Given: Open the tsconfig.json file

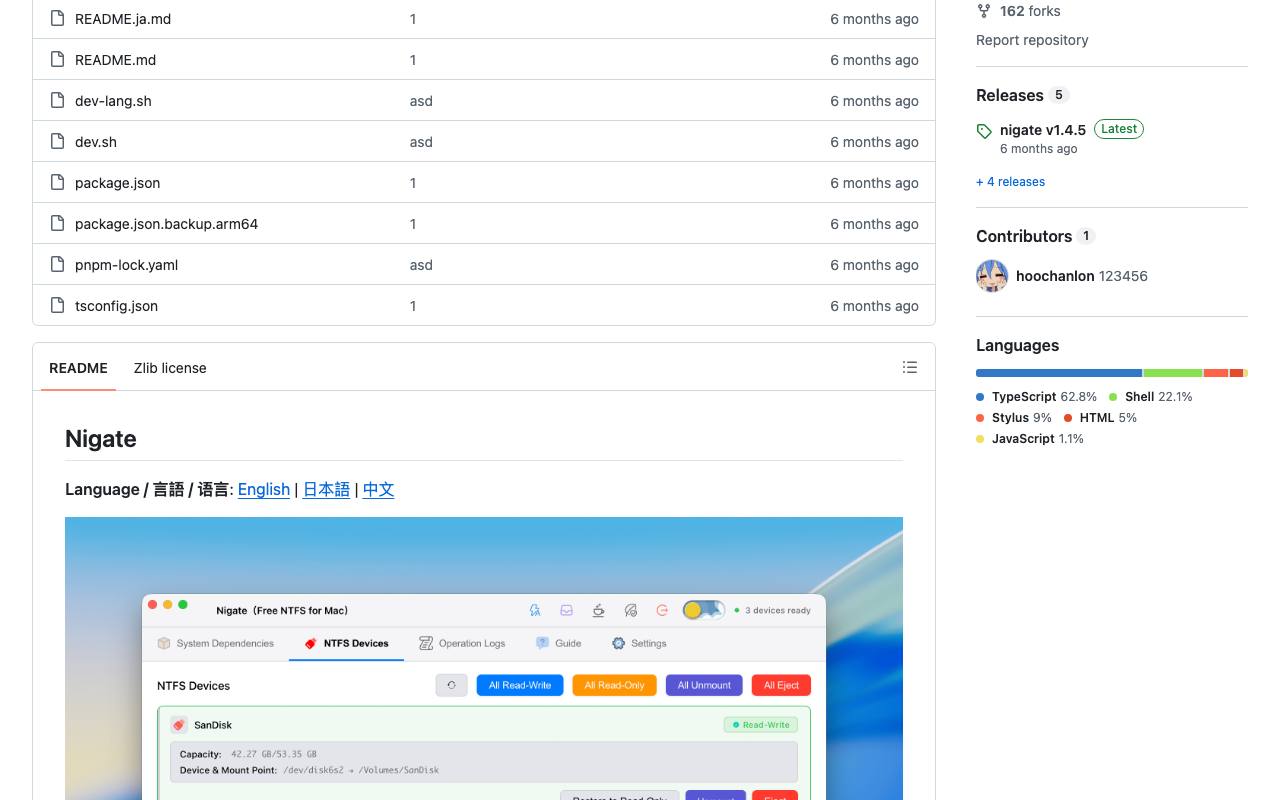Looking at the screenshot, I should point(116,306).
